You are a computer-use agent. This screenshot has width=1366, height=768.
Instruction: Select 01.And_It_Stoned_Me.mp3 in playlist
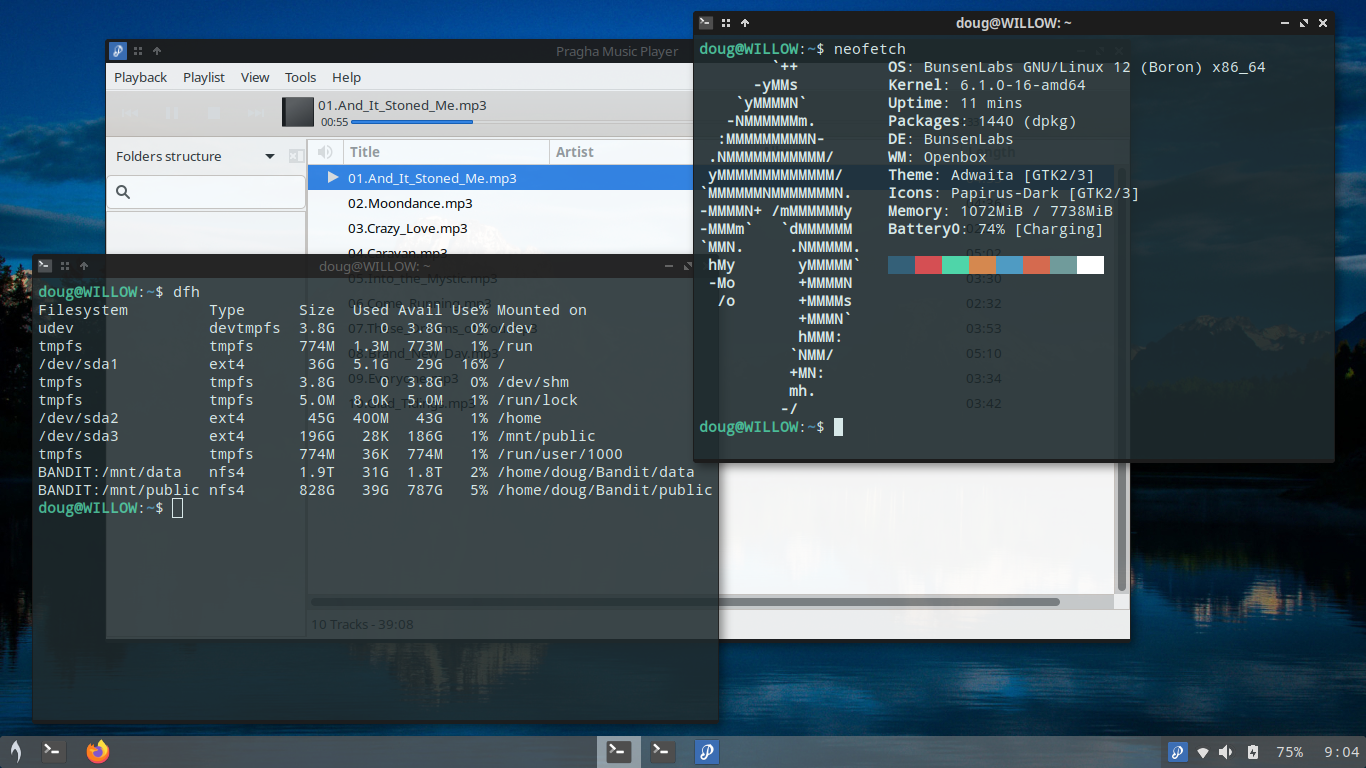[x=500, y=178]
